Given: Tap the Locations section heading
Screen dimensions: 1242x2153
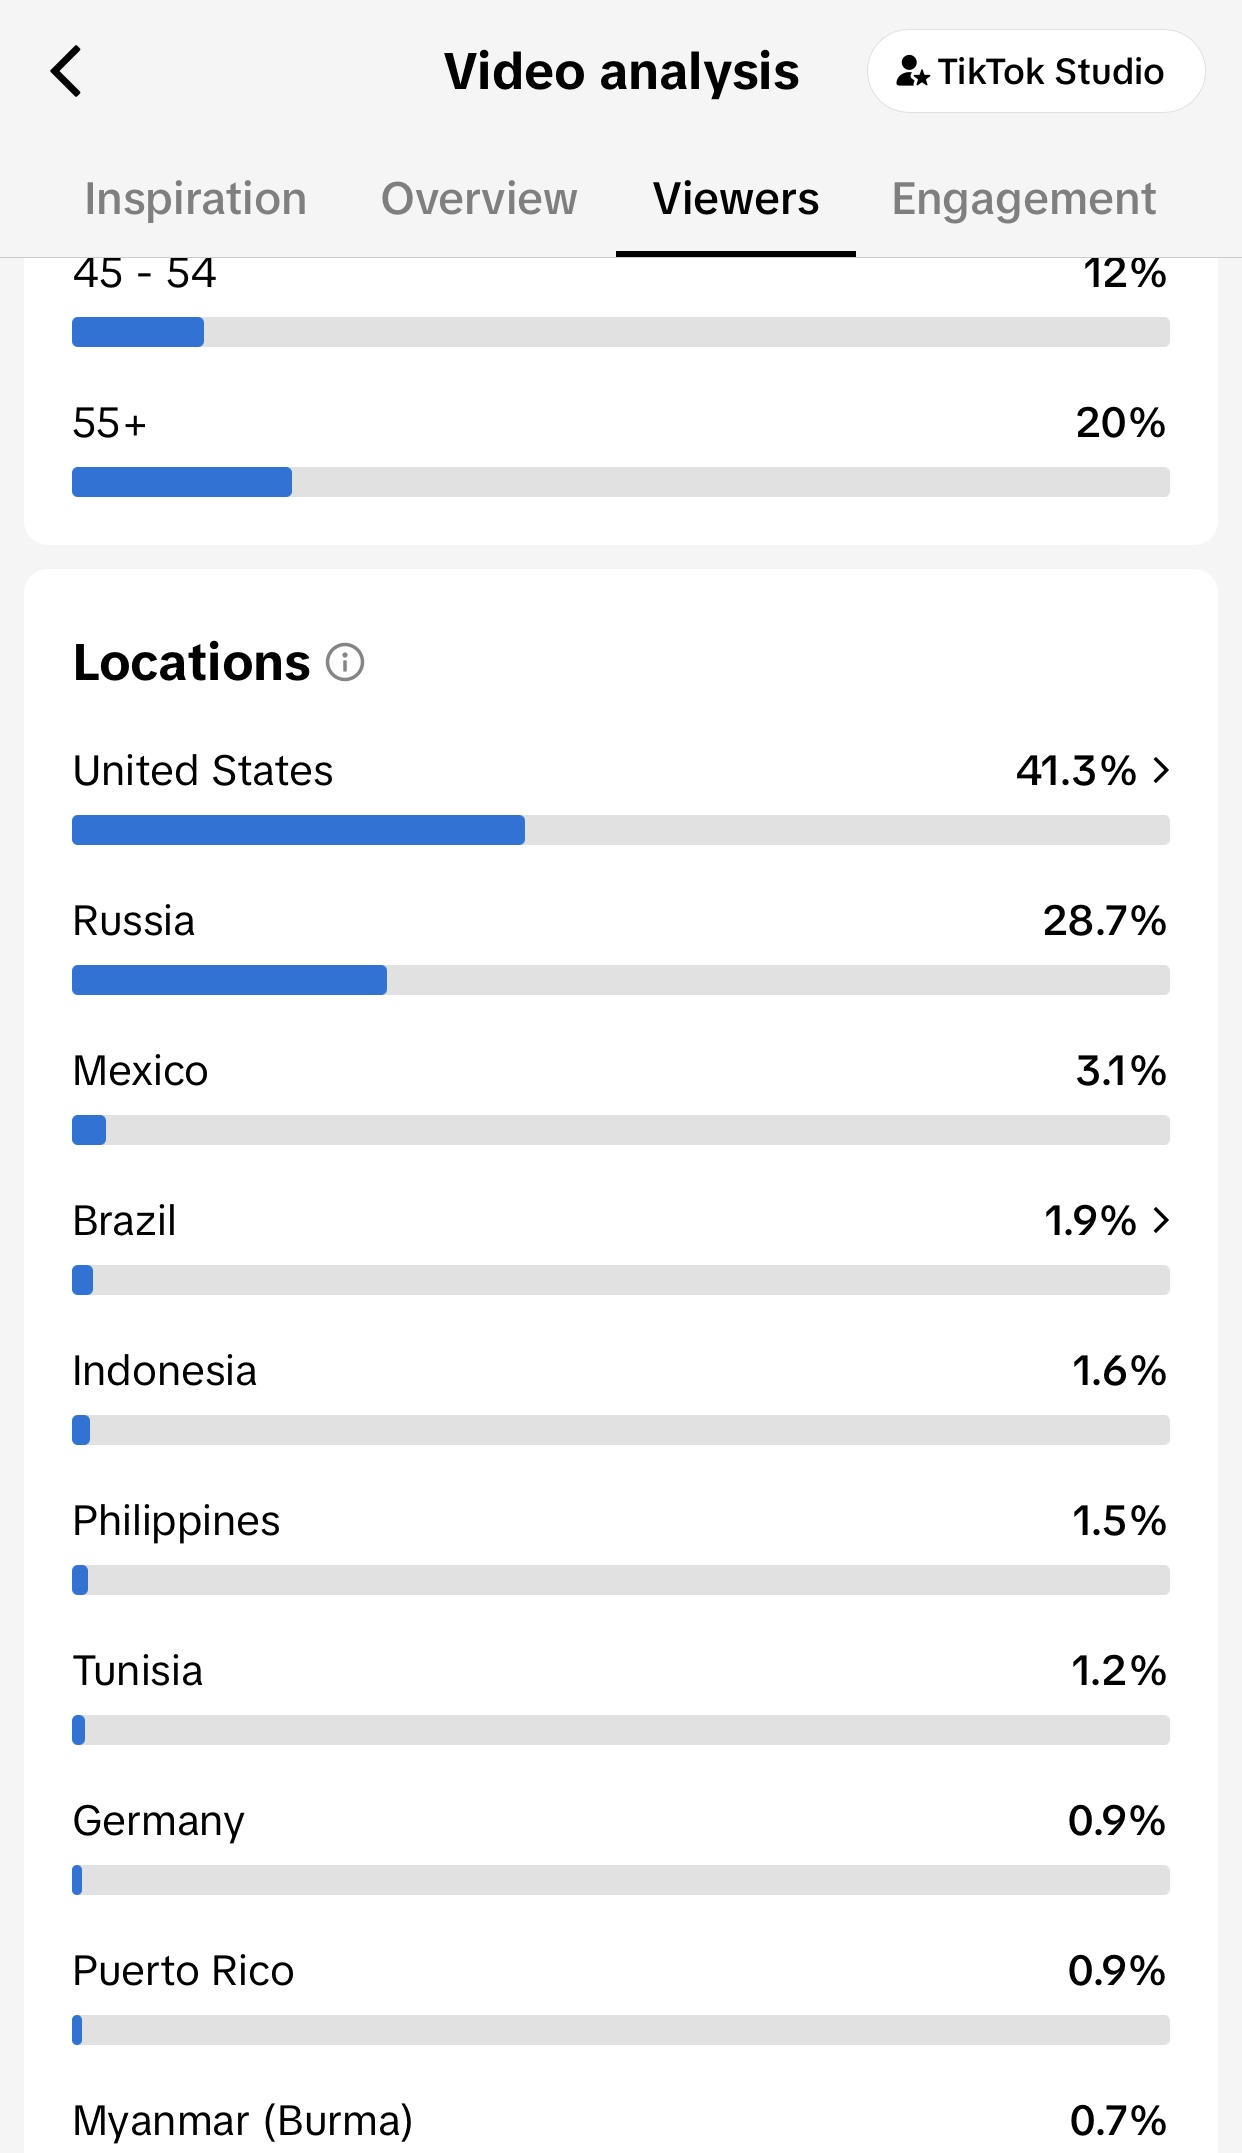Looking at the screenshot, I should pyautogui.click(x=192, y=662).
